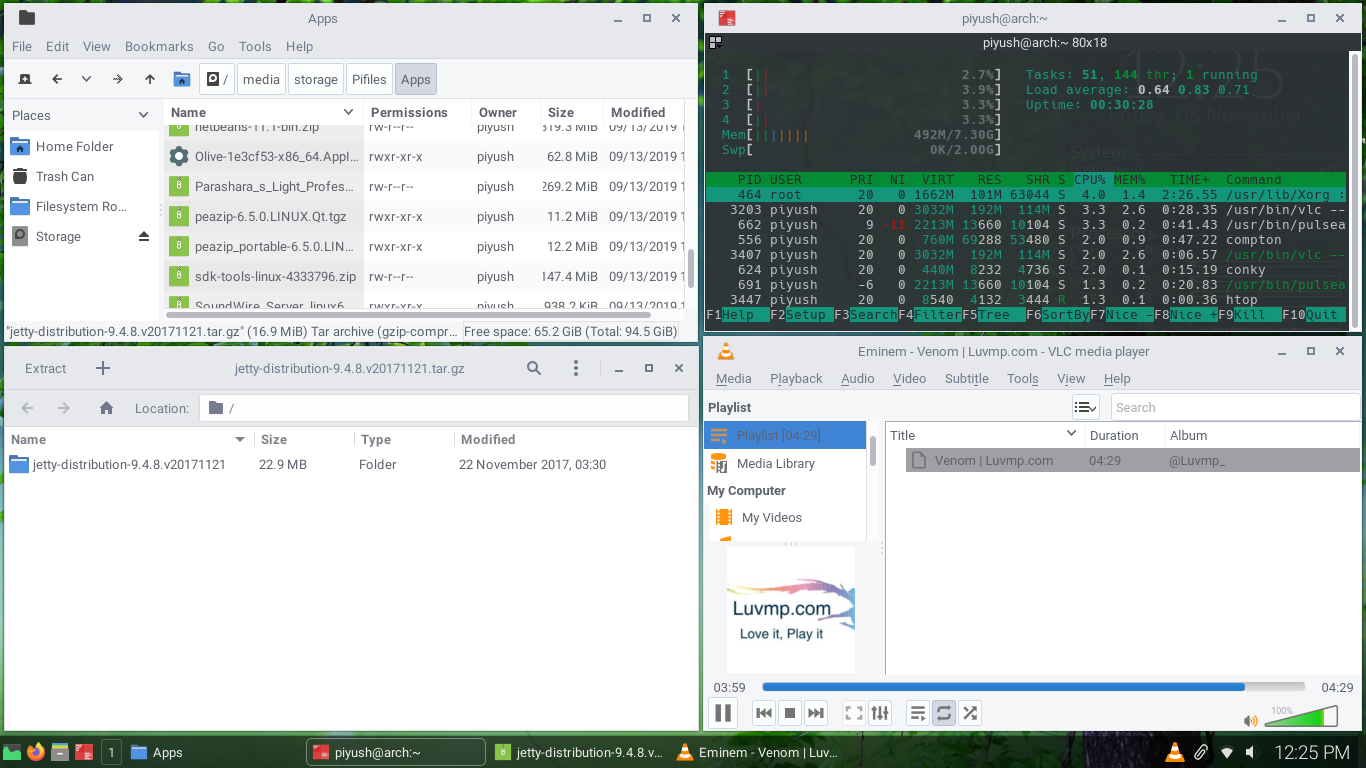Skip to previous track in VLC
Screen dimensions: 1366x768
pos(764,713)
